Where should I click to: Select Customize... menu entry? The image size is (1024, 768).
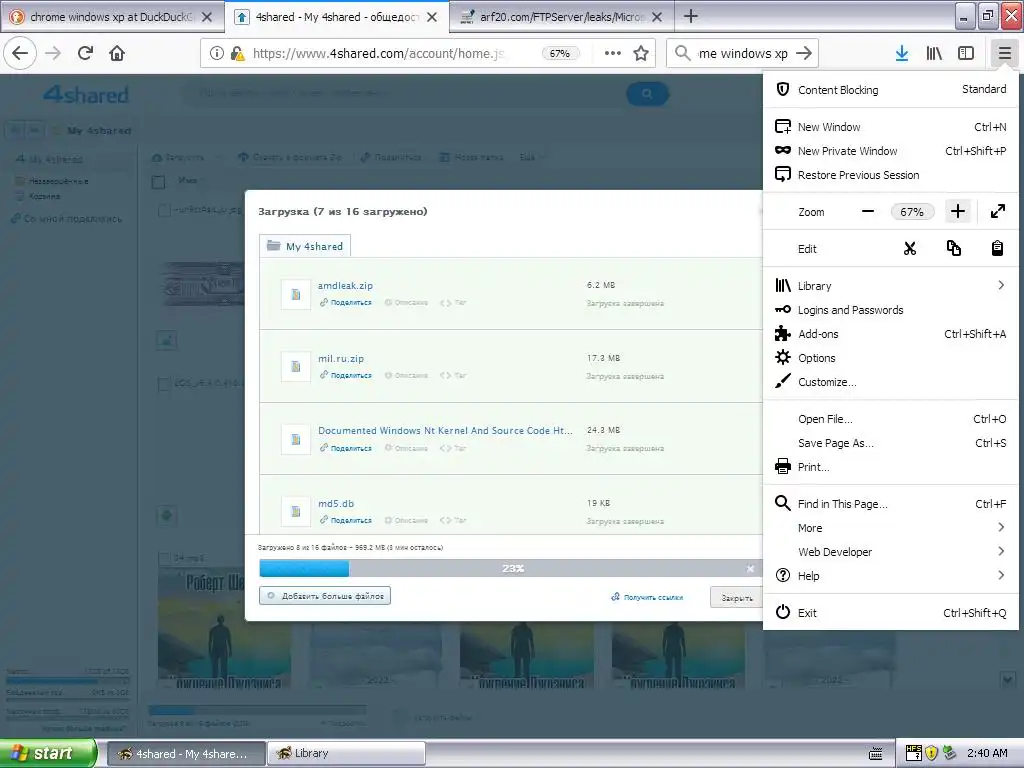pyautogui.click(x=891, y=382)
